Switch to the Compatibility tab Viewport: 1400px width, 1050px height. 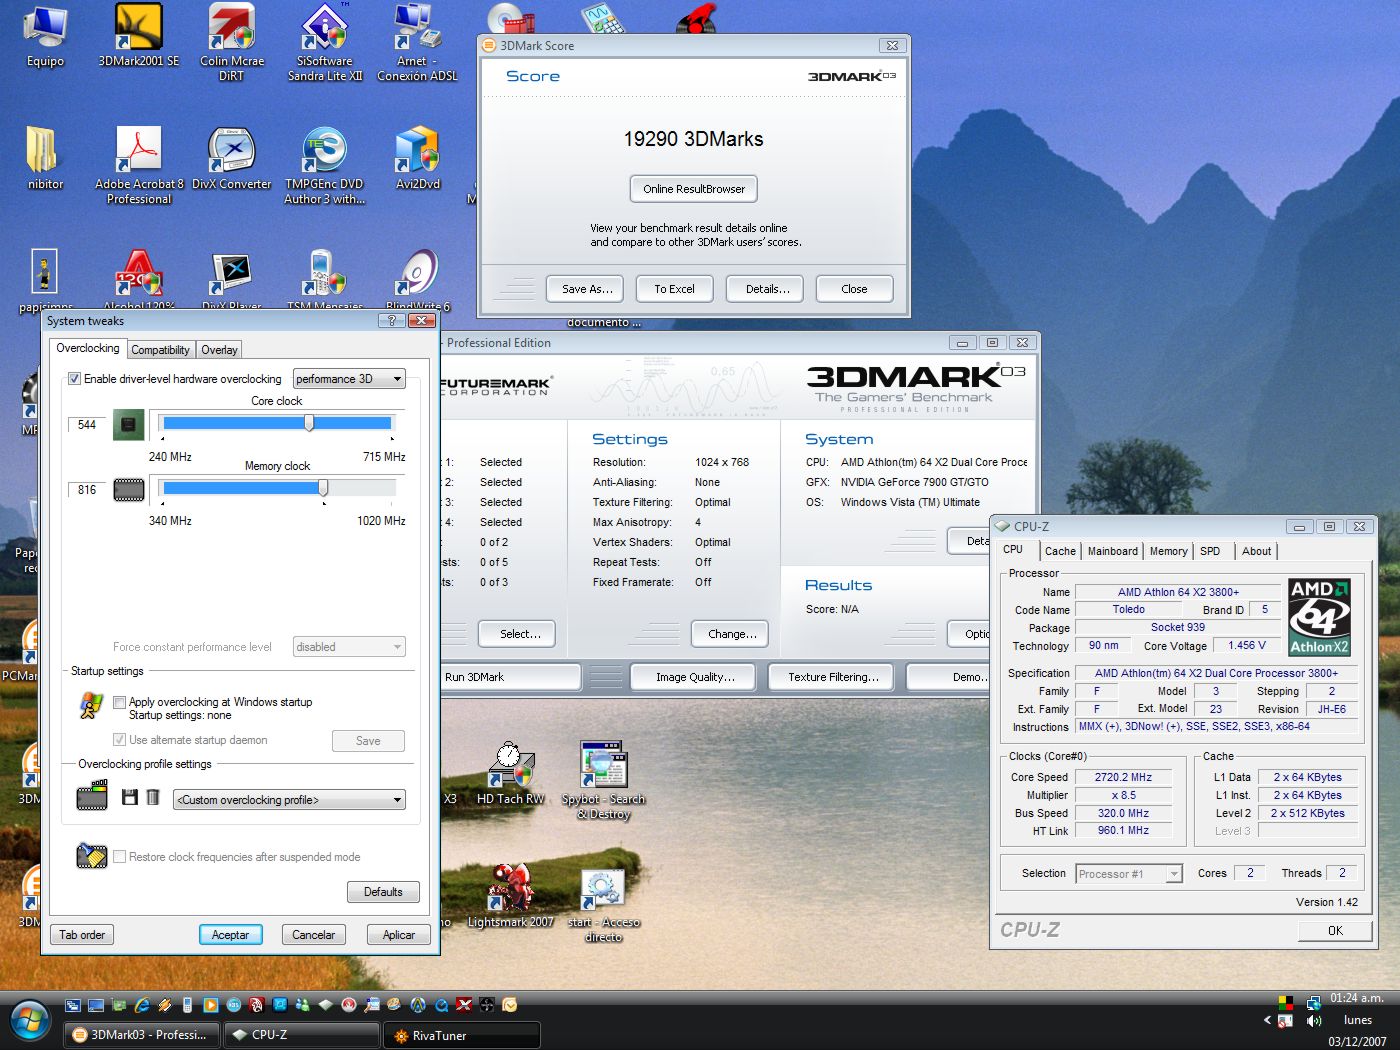[160, 350]
